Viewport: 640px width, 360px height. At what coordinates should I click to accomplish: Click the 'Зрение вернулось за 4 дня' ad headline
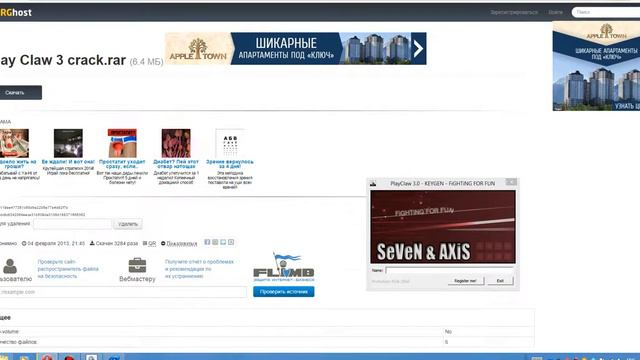point(230,164)
